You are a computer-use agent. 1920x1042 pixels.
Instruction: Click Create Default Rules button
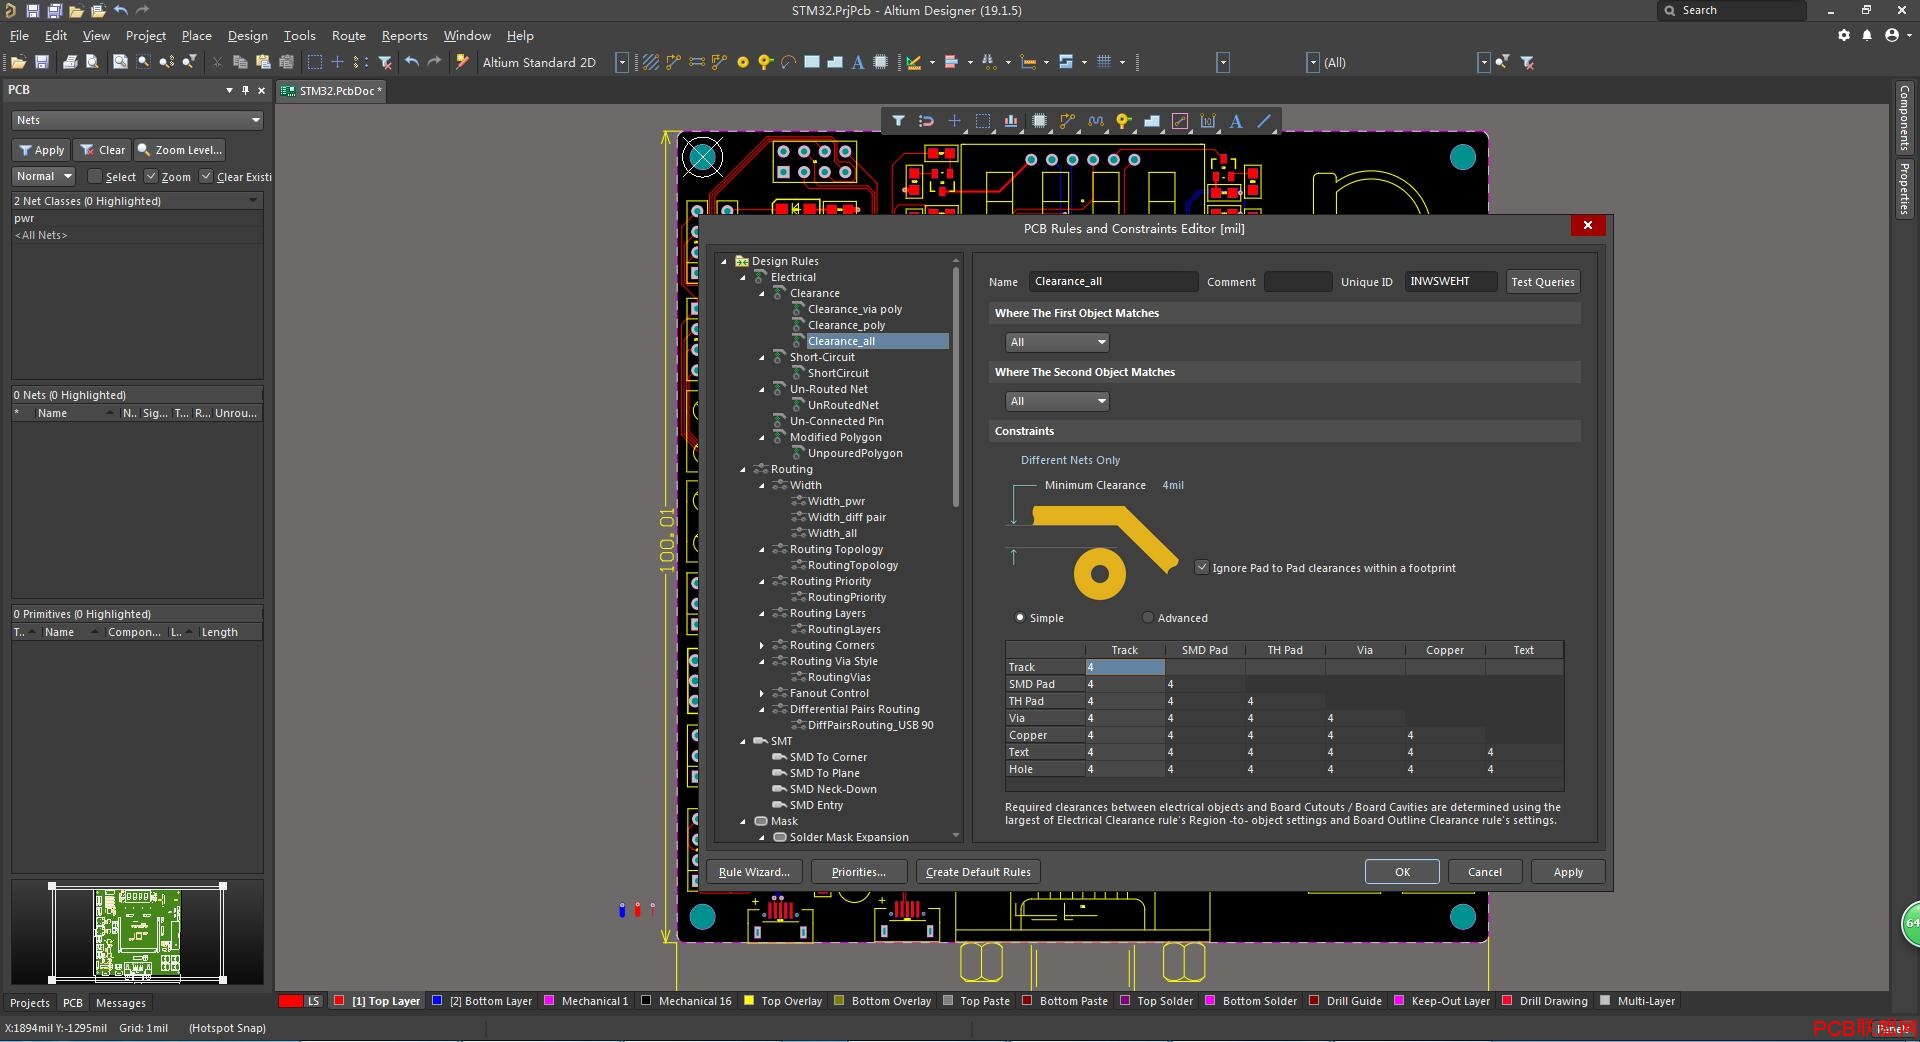pyautogui.click(x=978, y=872)
